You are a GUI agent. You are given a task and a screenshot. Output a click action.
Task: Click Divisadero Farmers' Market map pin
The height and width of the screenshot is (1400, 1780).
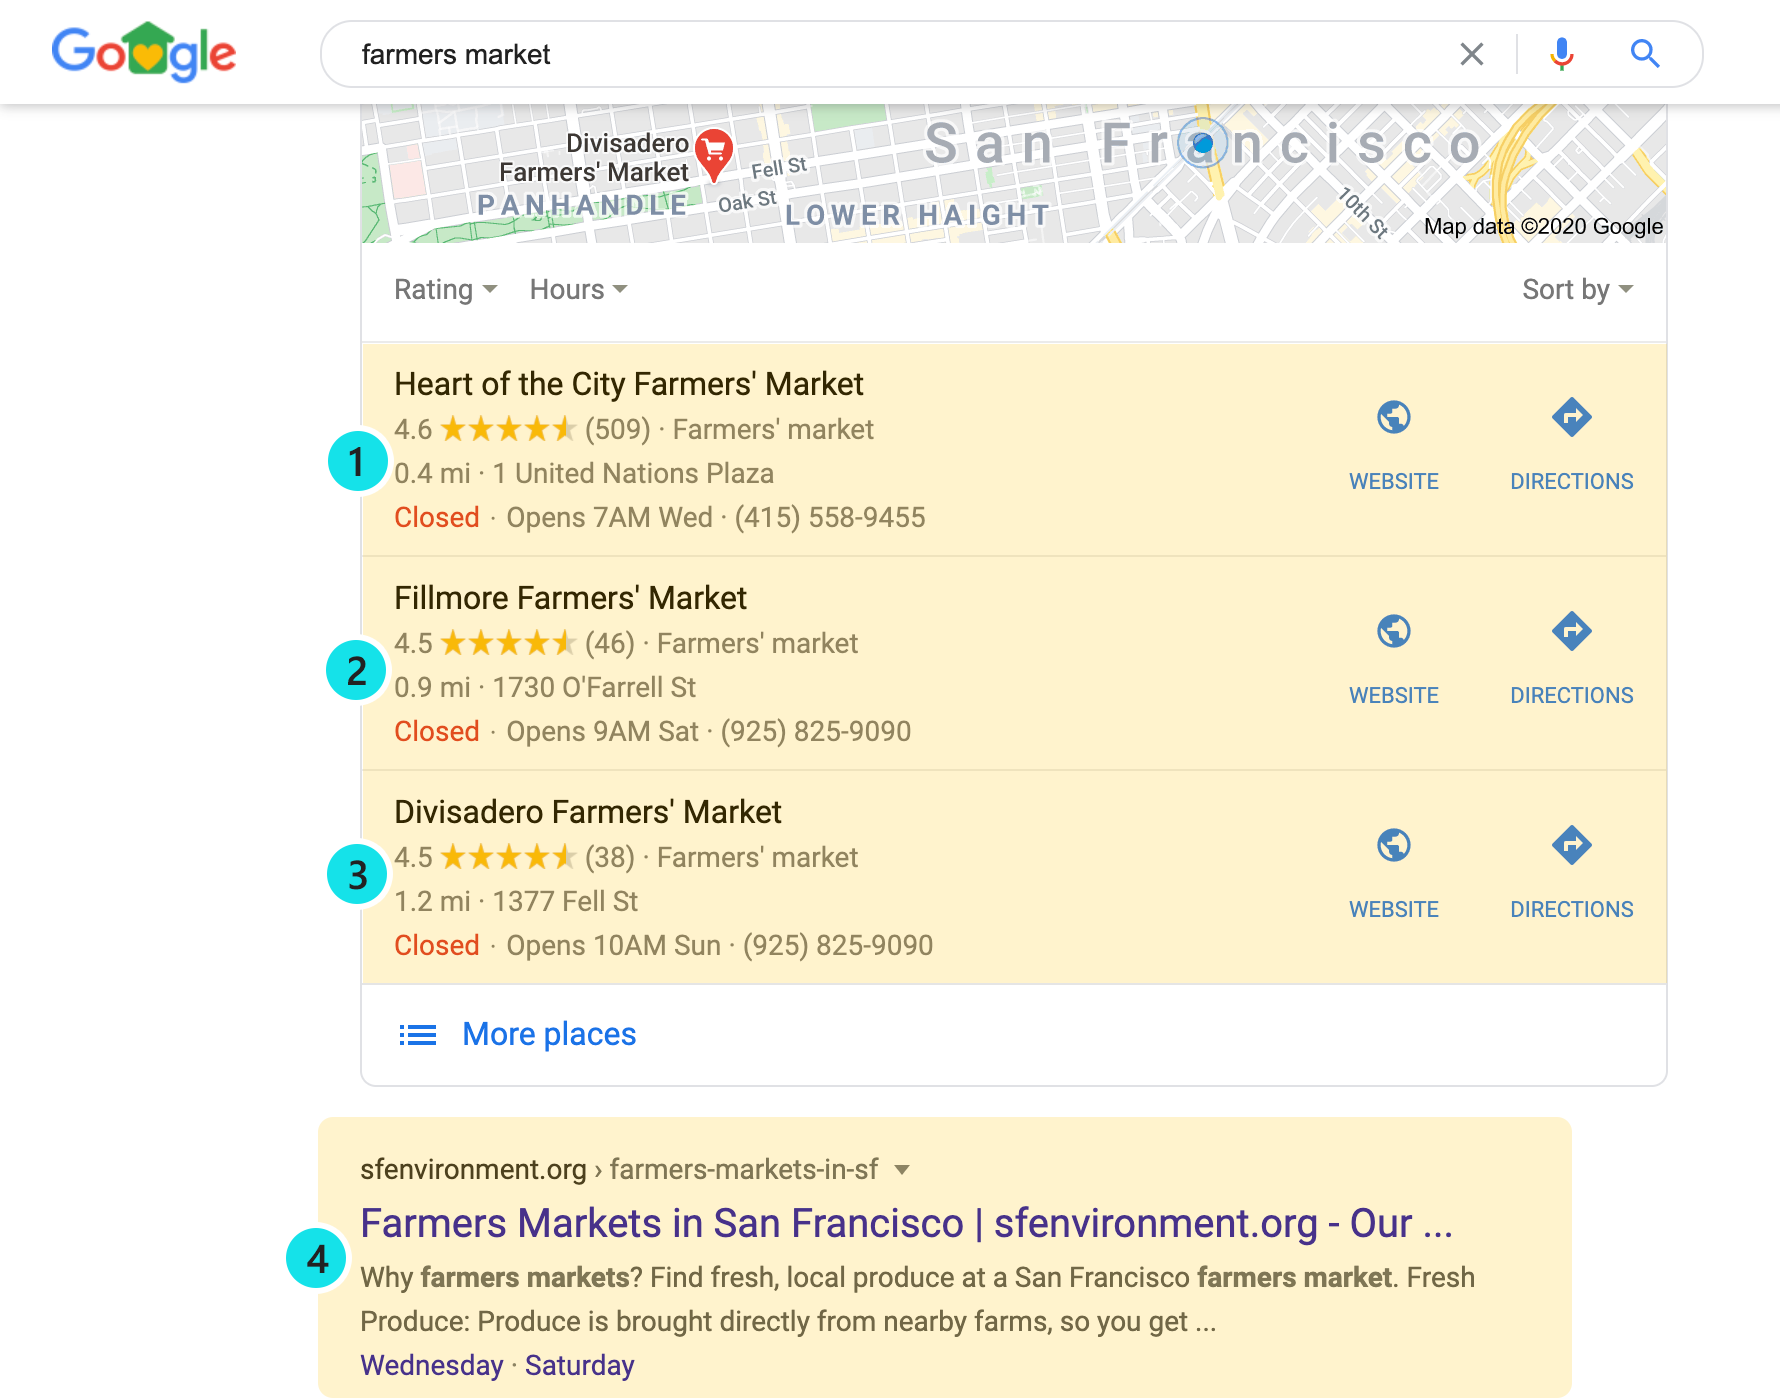pyautogui.click(x=714, y=154)
